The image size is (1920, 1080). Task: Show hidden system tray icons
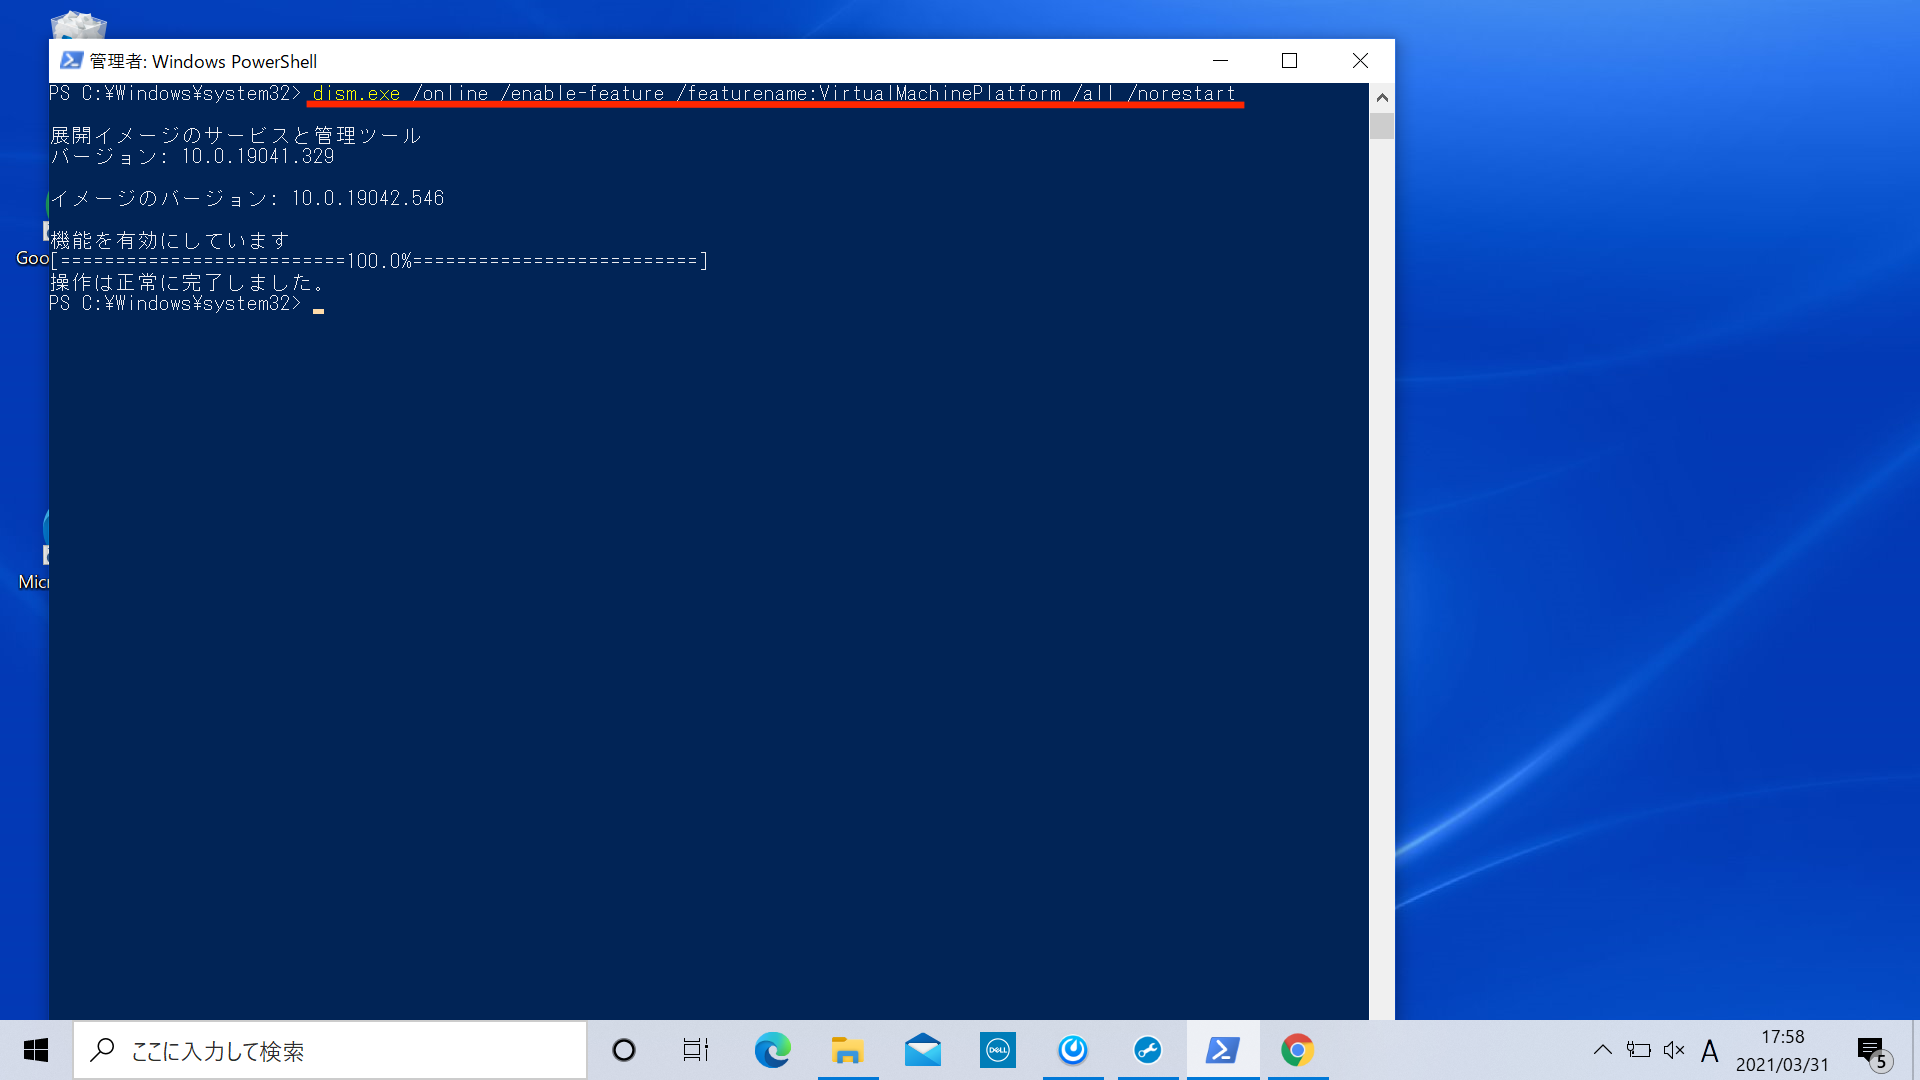tap(1602, 1050)
